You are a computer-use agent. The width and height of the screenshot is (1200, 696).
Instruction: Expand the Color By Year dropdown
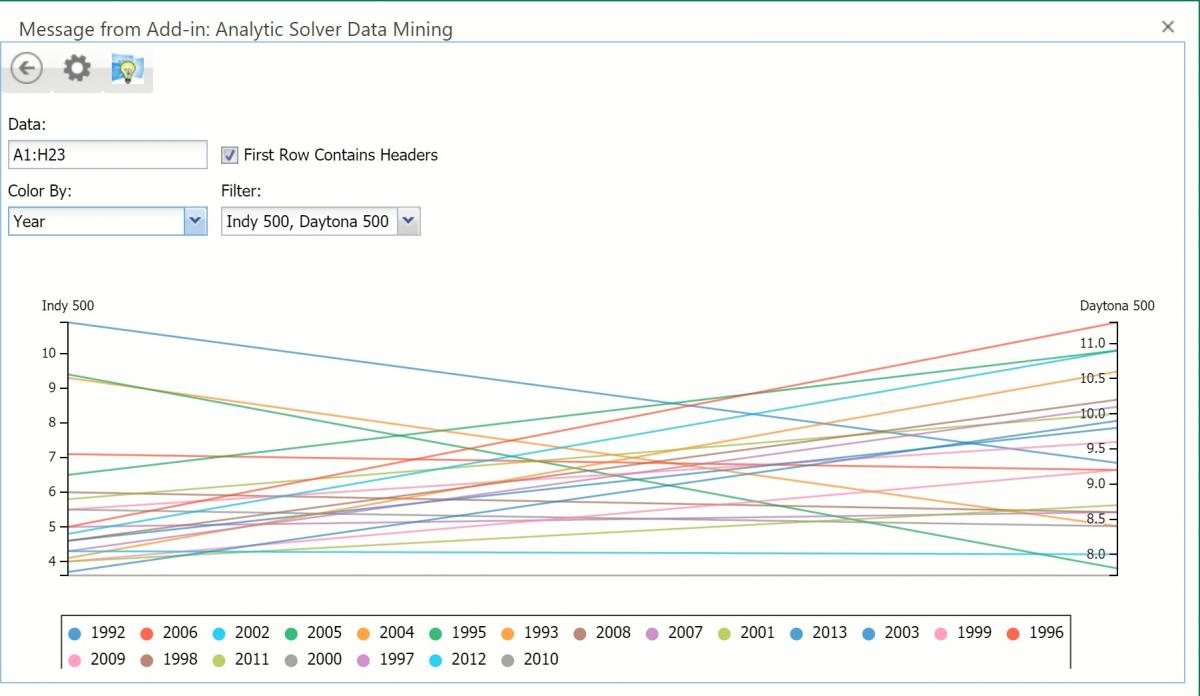[194, 221]
